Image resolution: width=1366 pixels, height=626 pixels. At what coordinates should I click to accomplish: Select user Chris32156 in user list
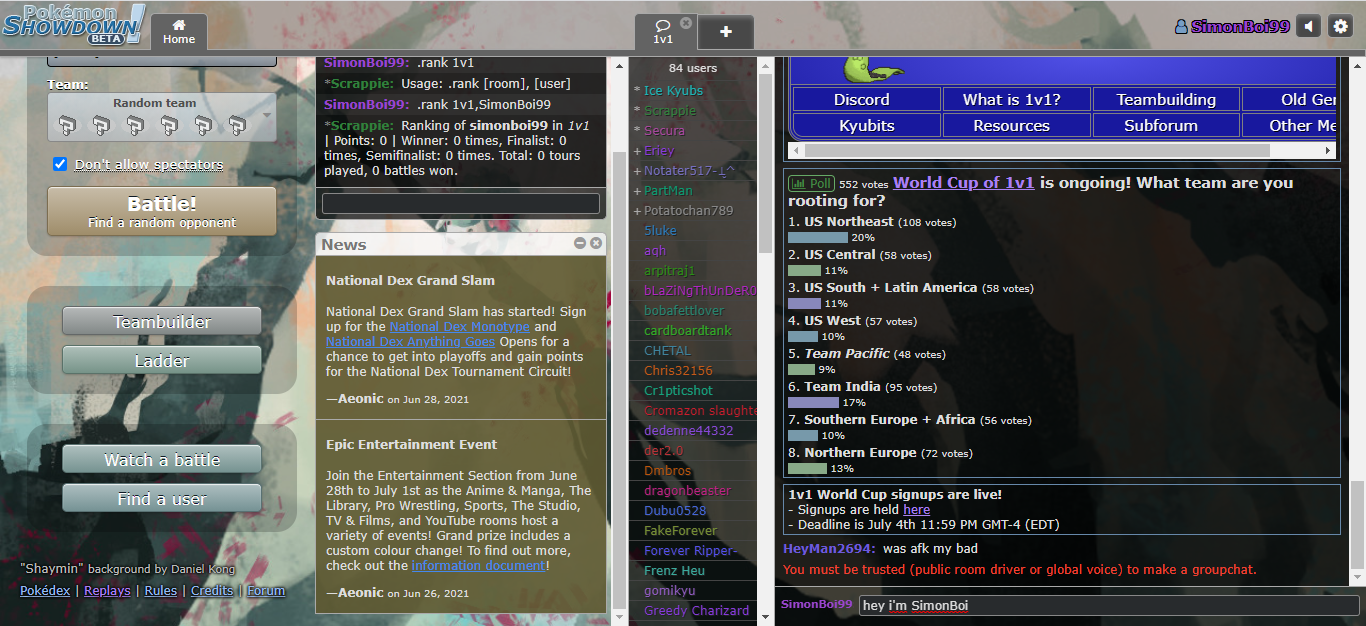(x=692, y=371)
